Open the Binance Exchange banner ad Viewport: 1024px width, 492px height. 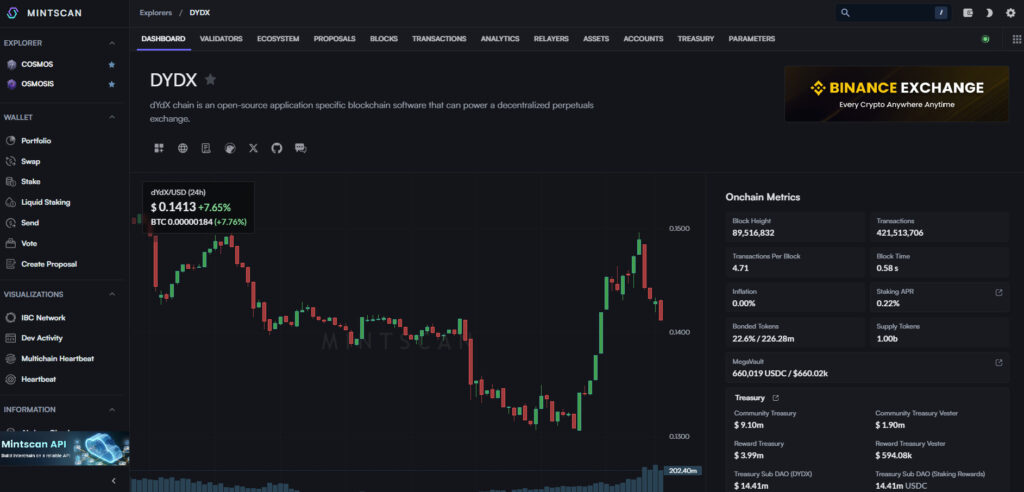click(x=897, y=93)
